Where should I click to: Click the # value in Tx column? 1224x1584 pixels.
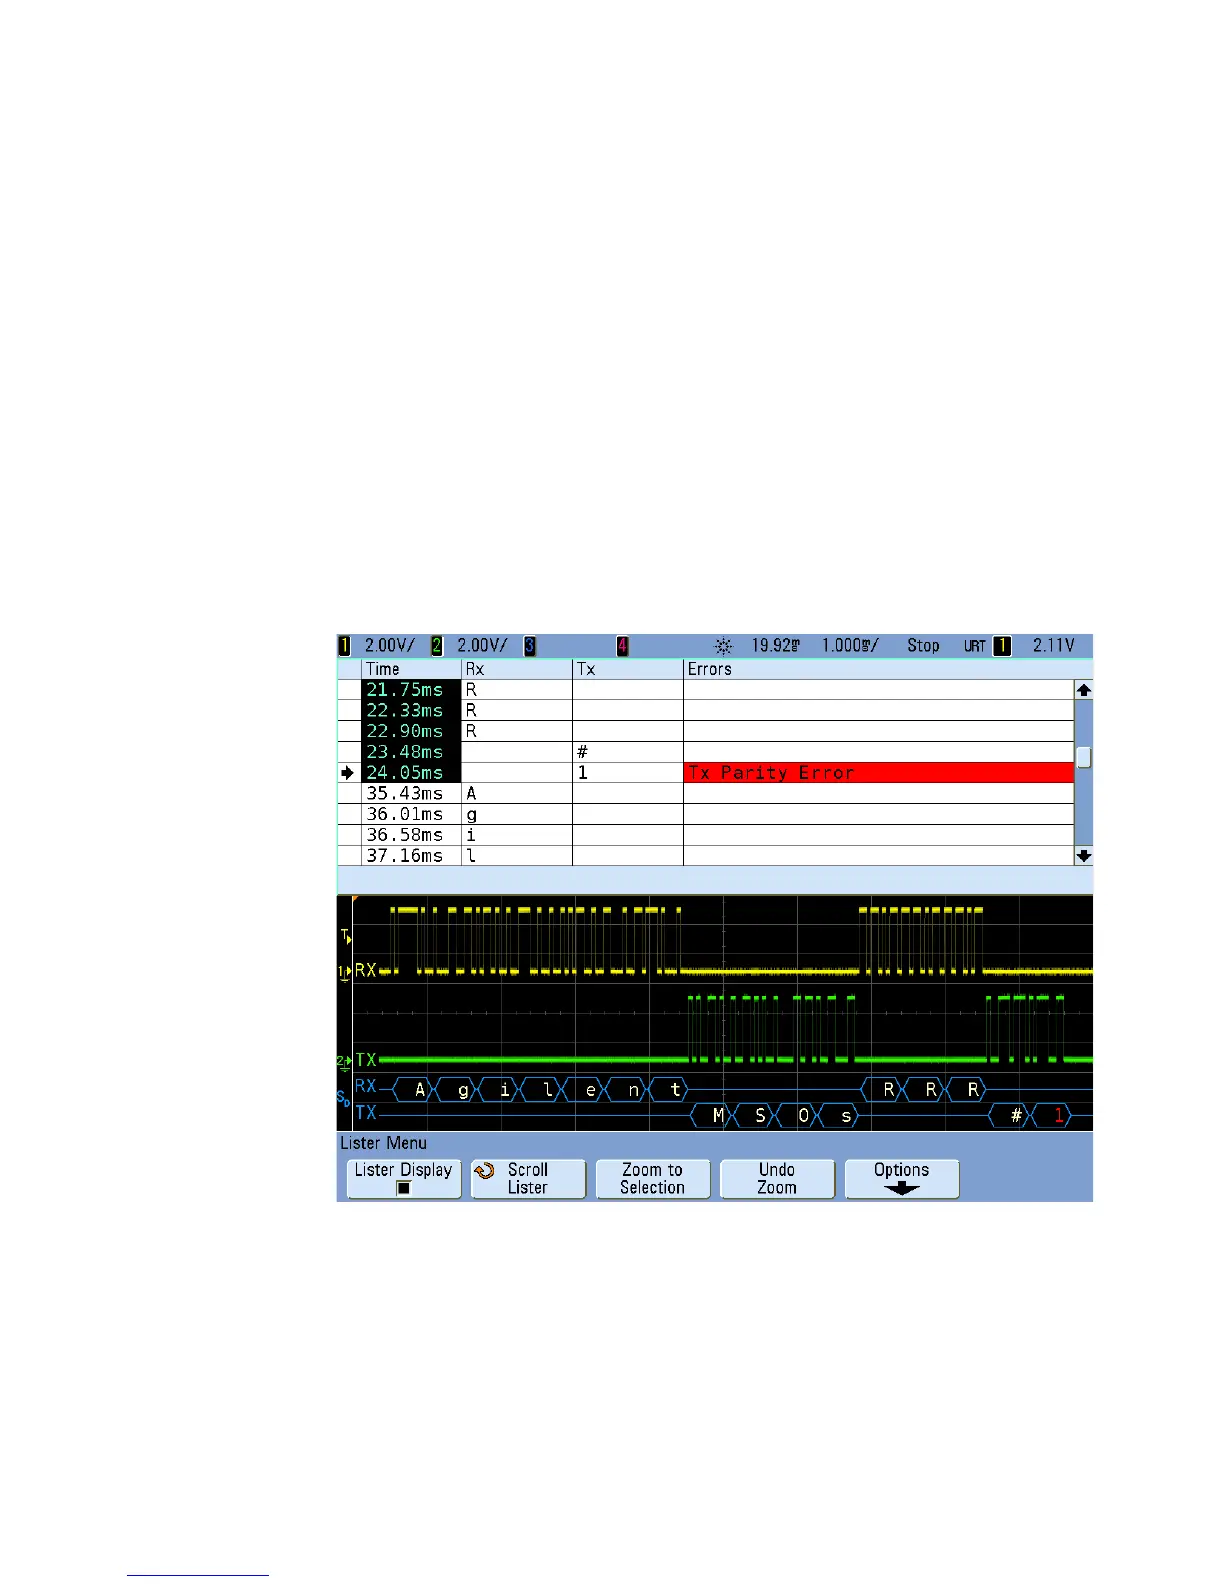(583, 752)
